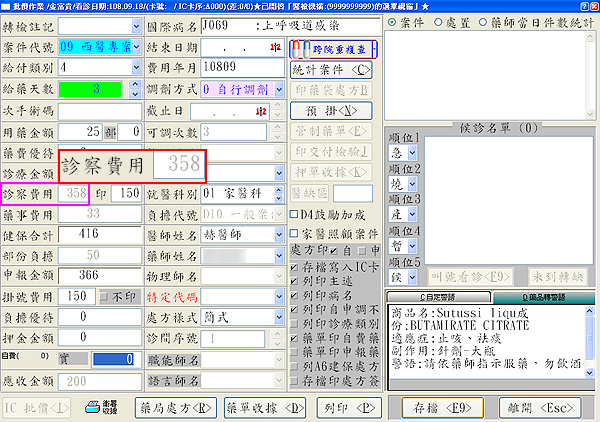This screenshot has height=422, width=600.
Task: Expand the 案件代號 dropdown
Action: 138,47
